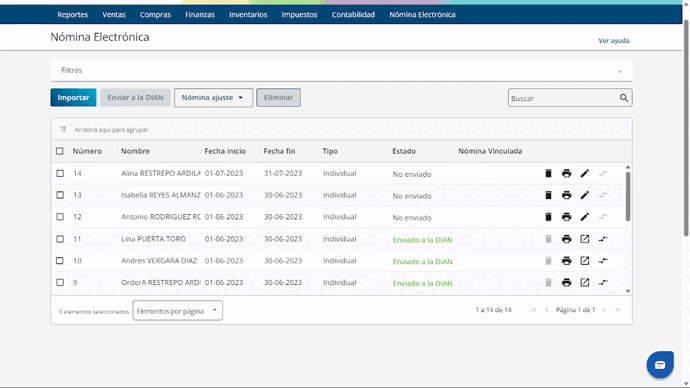Click the table scroll-up arrow

coord(628,167)
